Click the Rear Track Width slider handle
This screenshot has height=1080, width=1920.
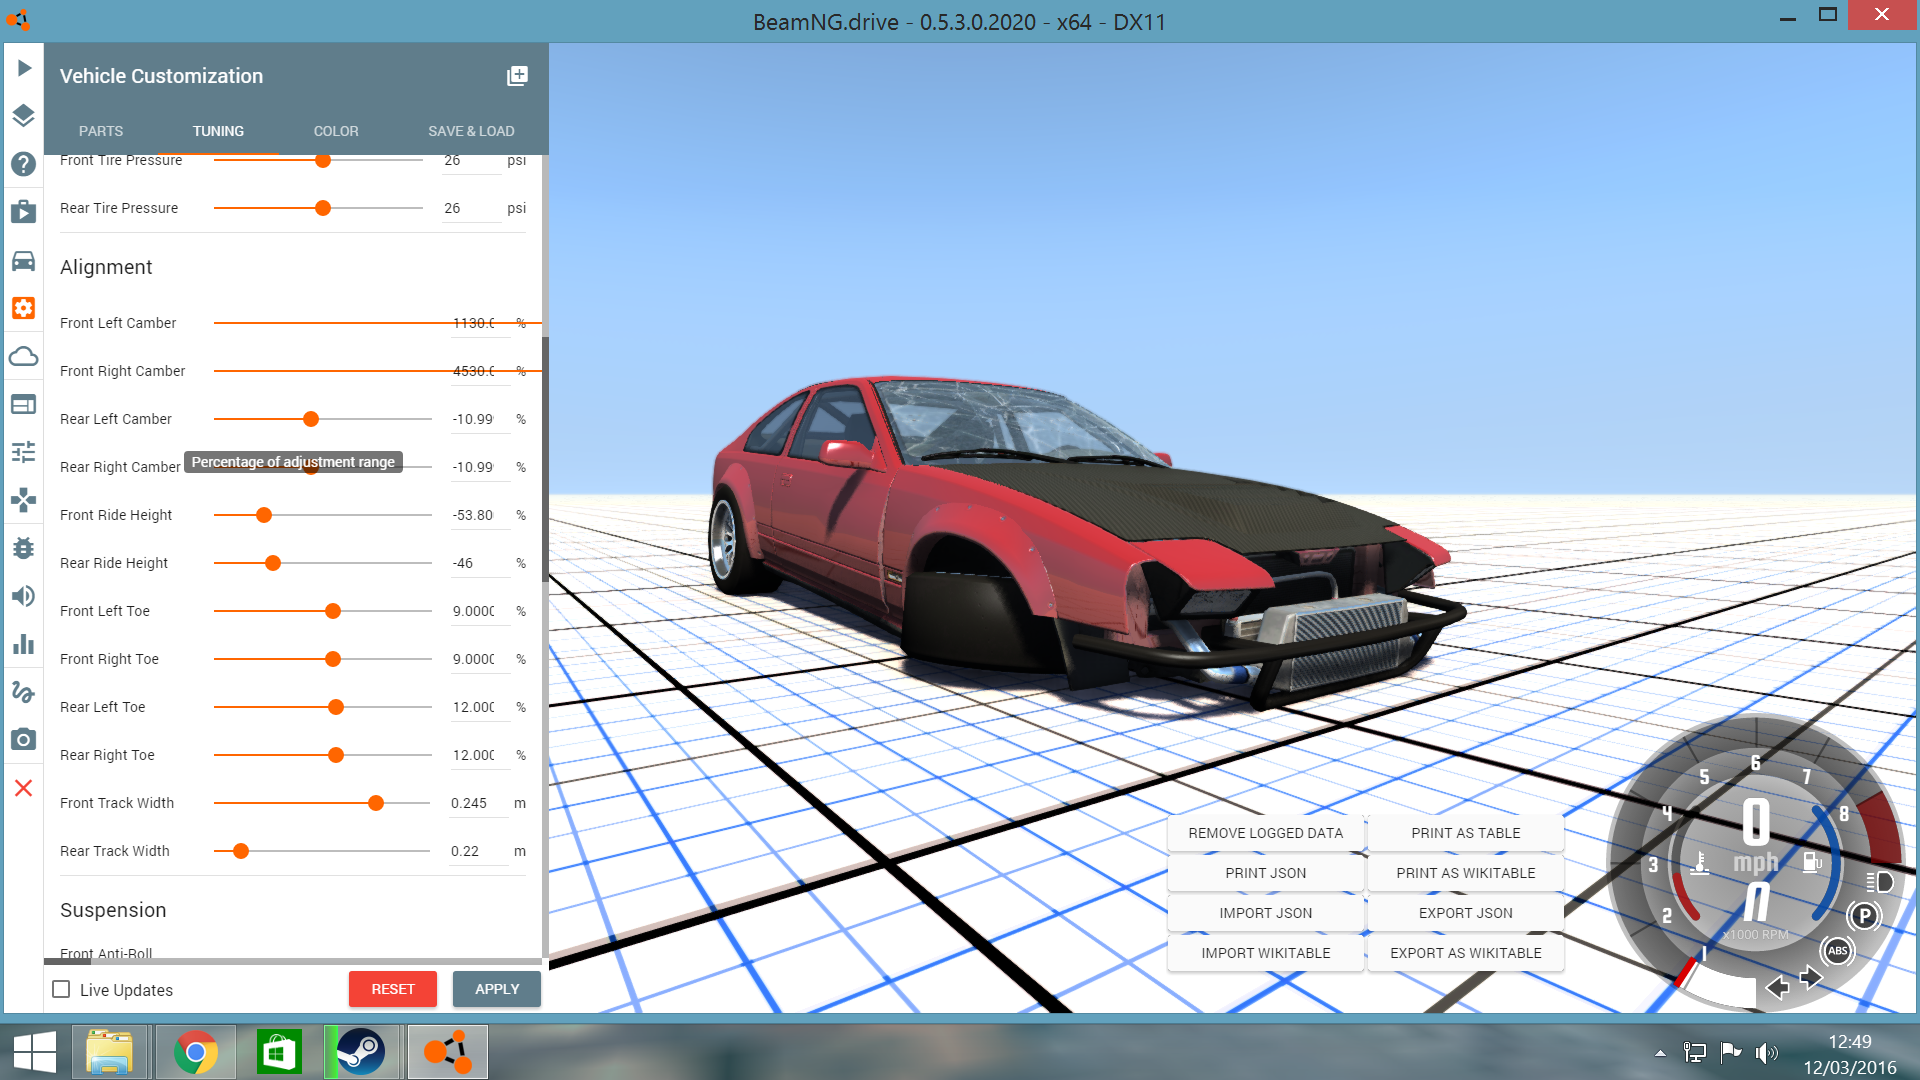click(x=241, y=851)
